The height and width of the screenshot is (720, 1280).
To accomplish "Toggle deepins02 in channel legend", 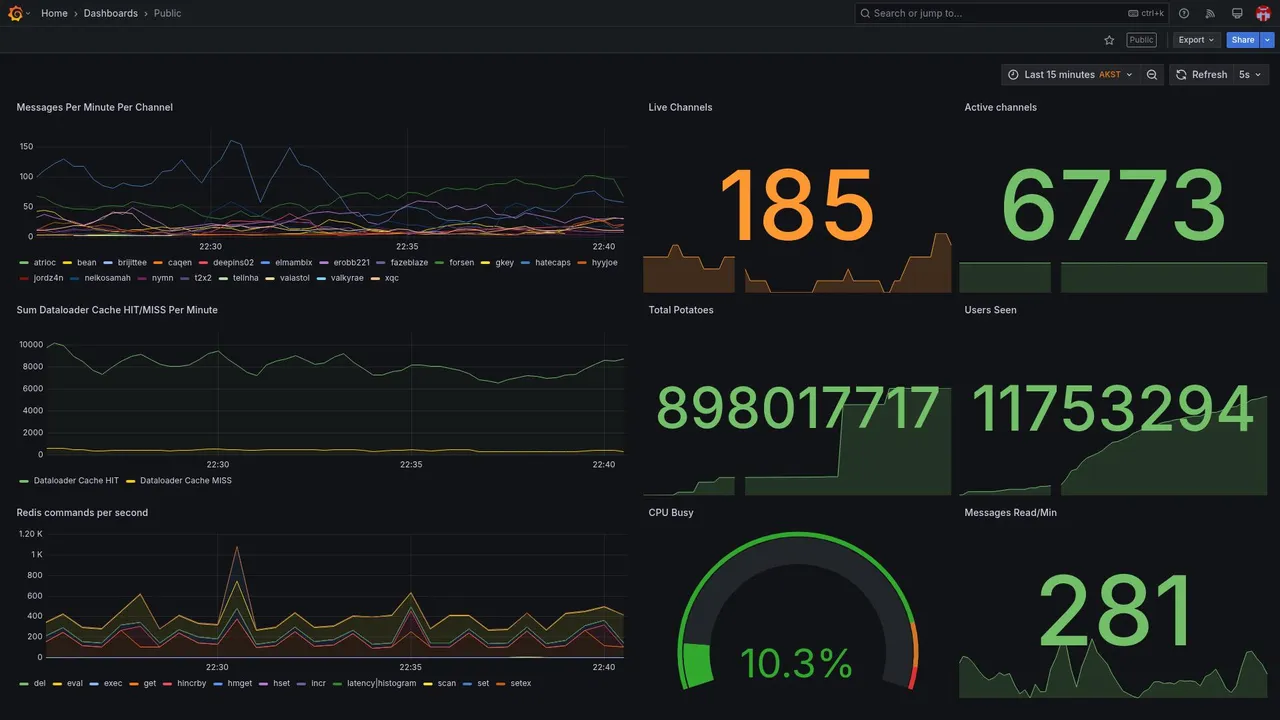I will tap(233, 263).
